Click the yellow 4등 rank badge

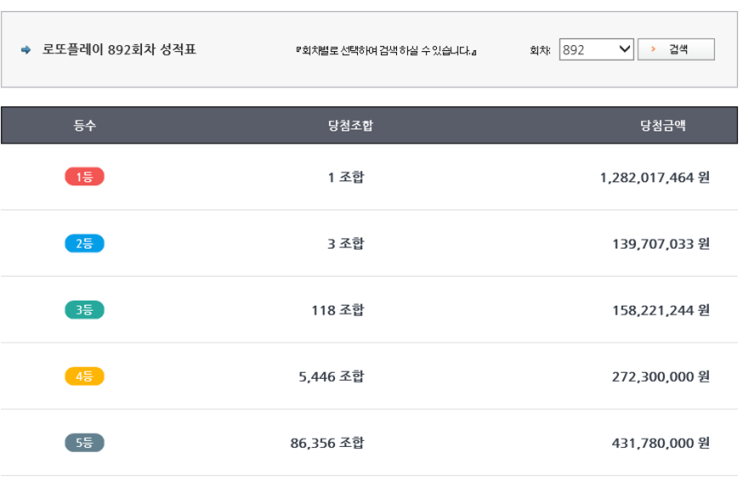[84, 376]
